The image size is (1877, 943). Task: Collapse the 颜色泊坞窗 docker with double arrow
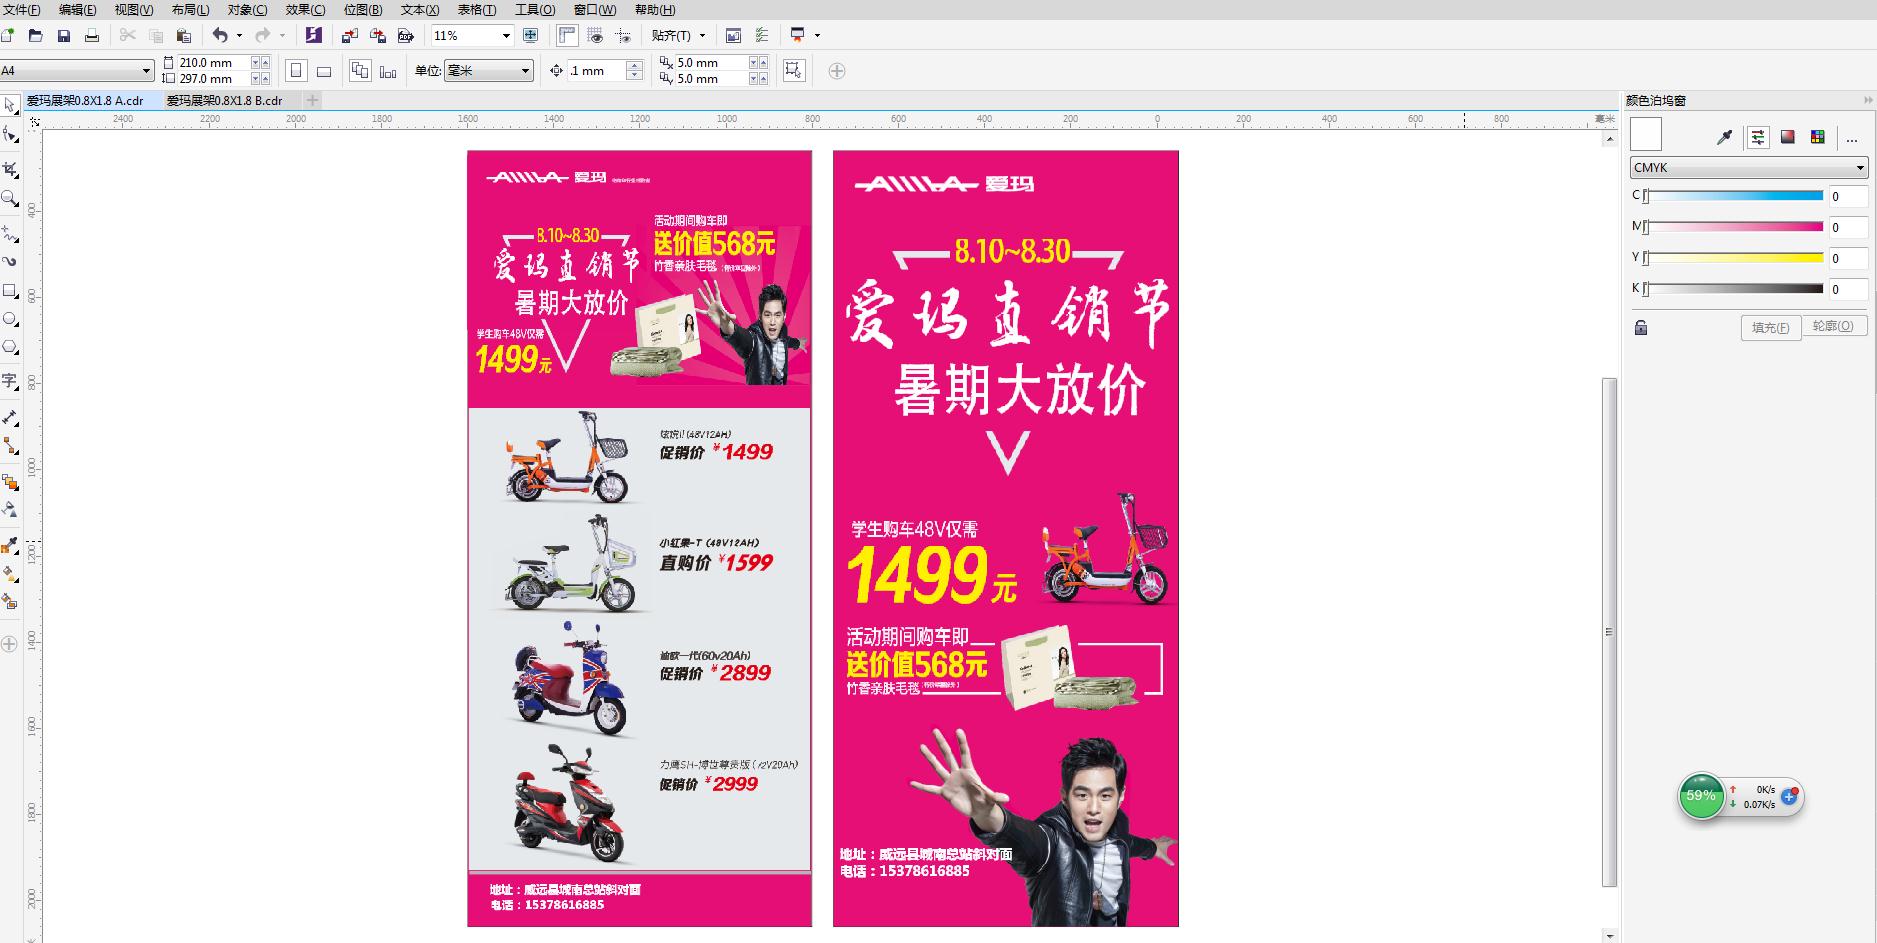(1867, 100)
